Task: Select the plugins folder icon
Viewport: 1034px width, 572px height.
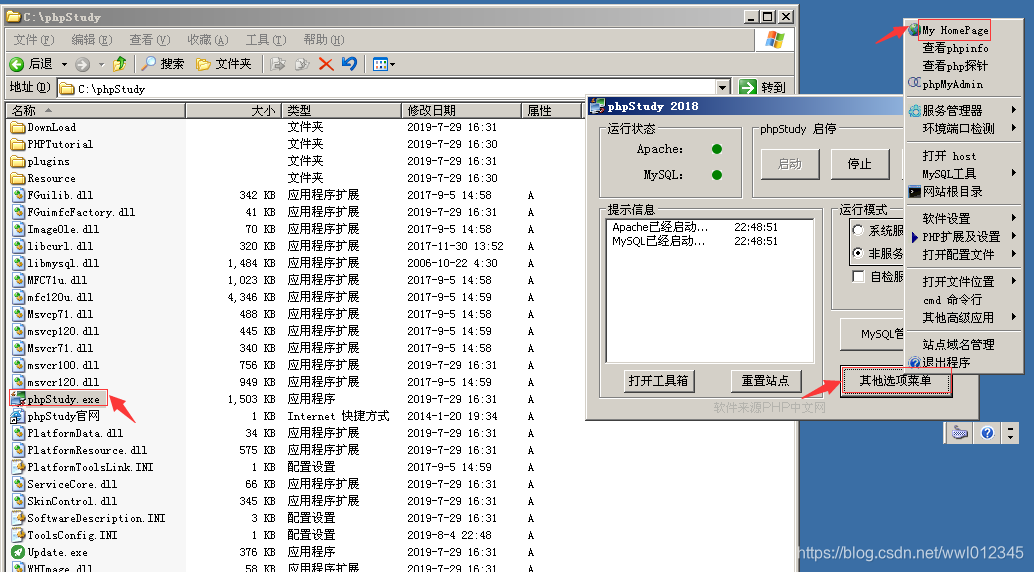Action: pos(18,161)
